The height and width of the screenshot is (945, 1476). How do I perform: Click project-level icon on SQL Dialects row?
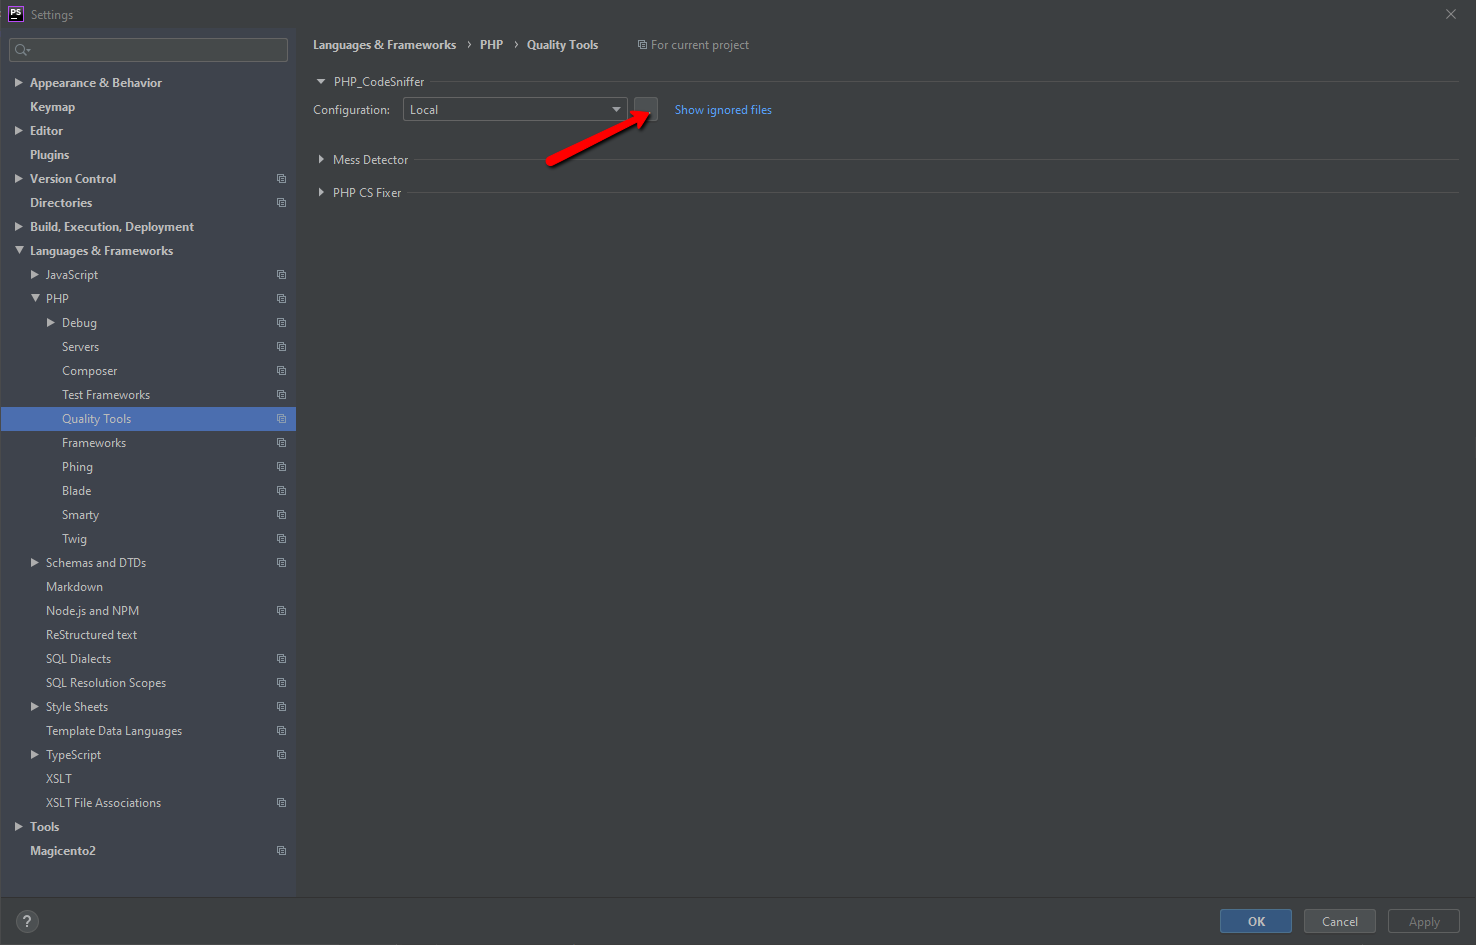[x=281, y=659]
